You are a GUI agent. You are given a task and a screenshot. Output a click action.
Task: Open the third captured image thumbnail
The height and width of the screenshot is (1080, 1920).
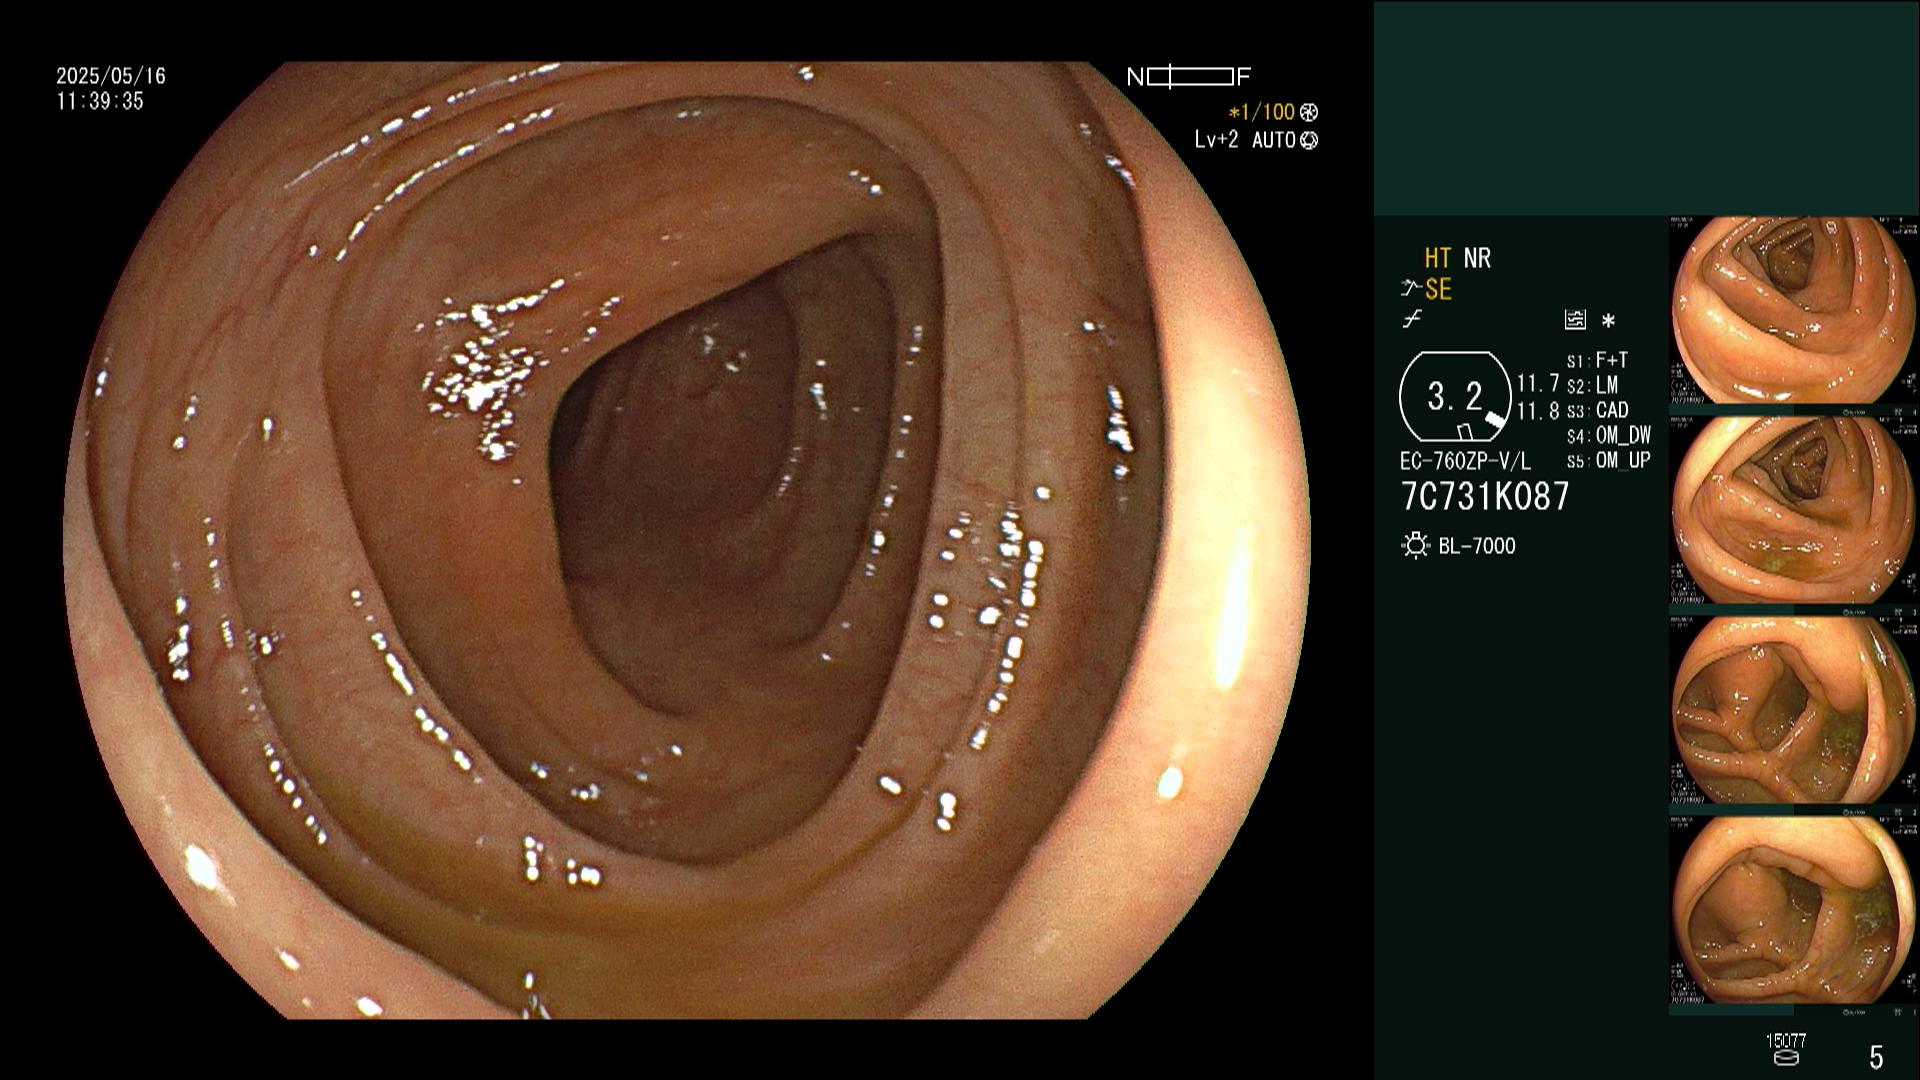click(1794, 710)
